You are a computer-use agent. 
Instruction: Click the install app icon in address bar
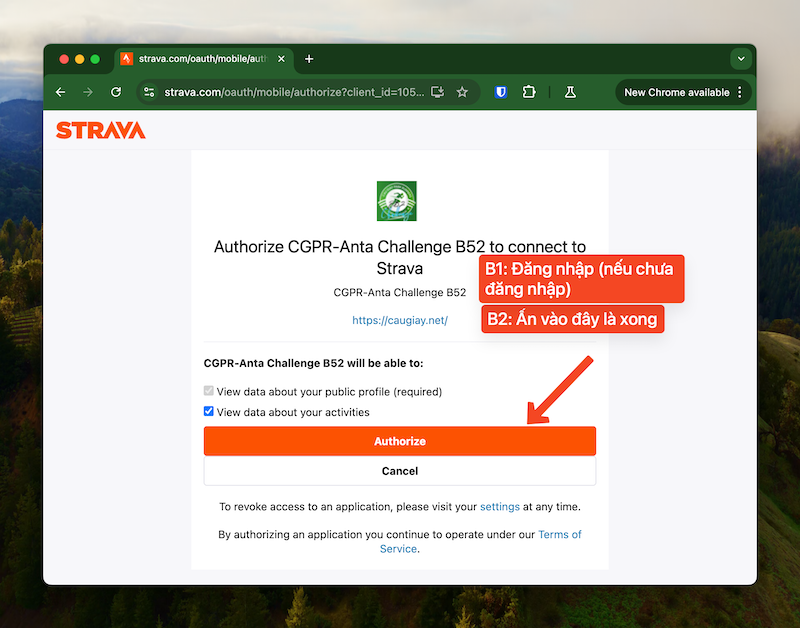coord(437,92)
